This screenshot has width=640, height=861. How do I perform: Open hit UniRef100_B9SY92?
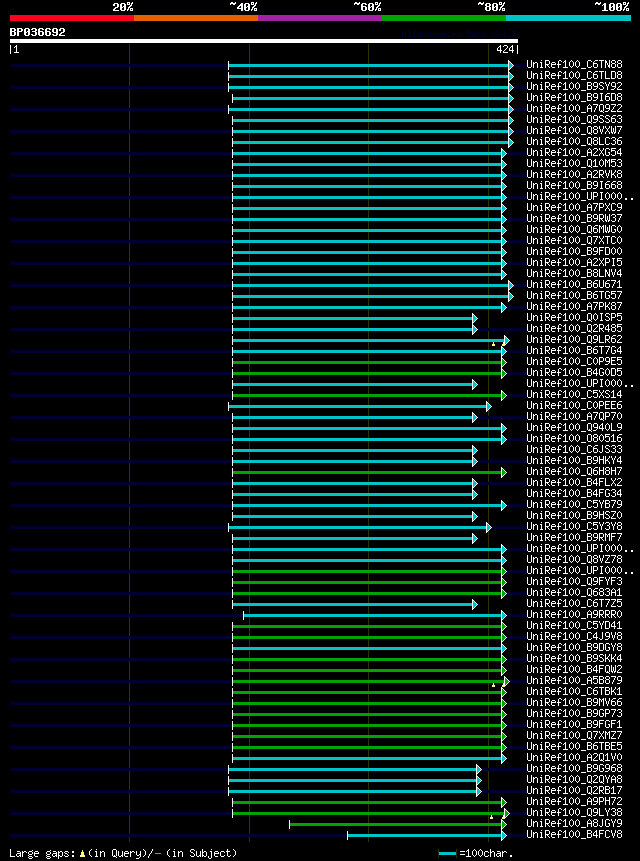[574, 87]
